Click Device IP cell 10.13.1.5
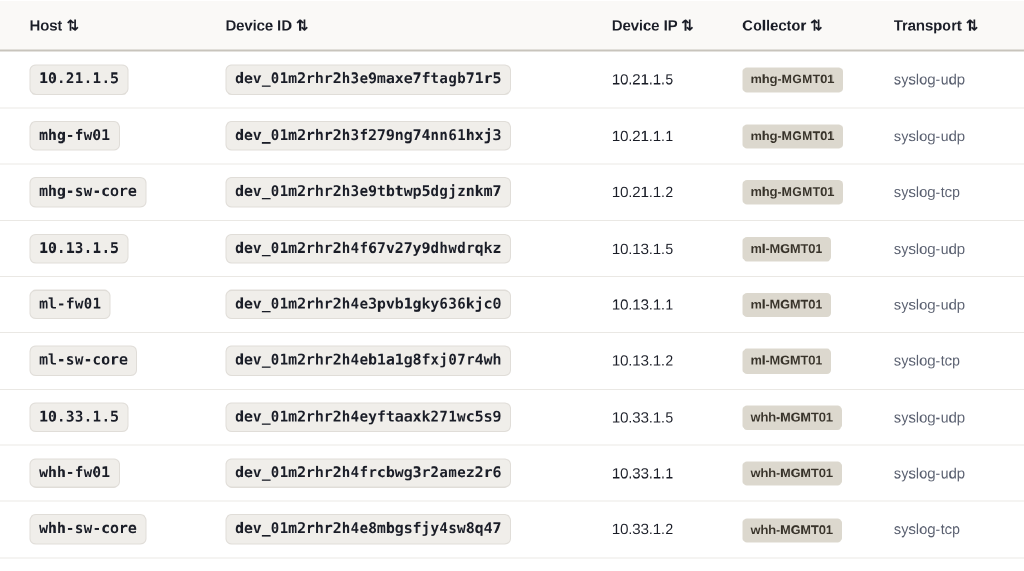The height and width of the screenshot is (571, 1024). [642, 249]
